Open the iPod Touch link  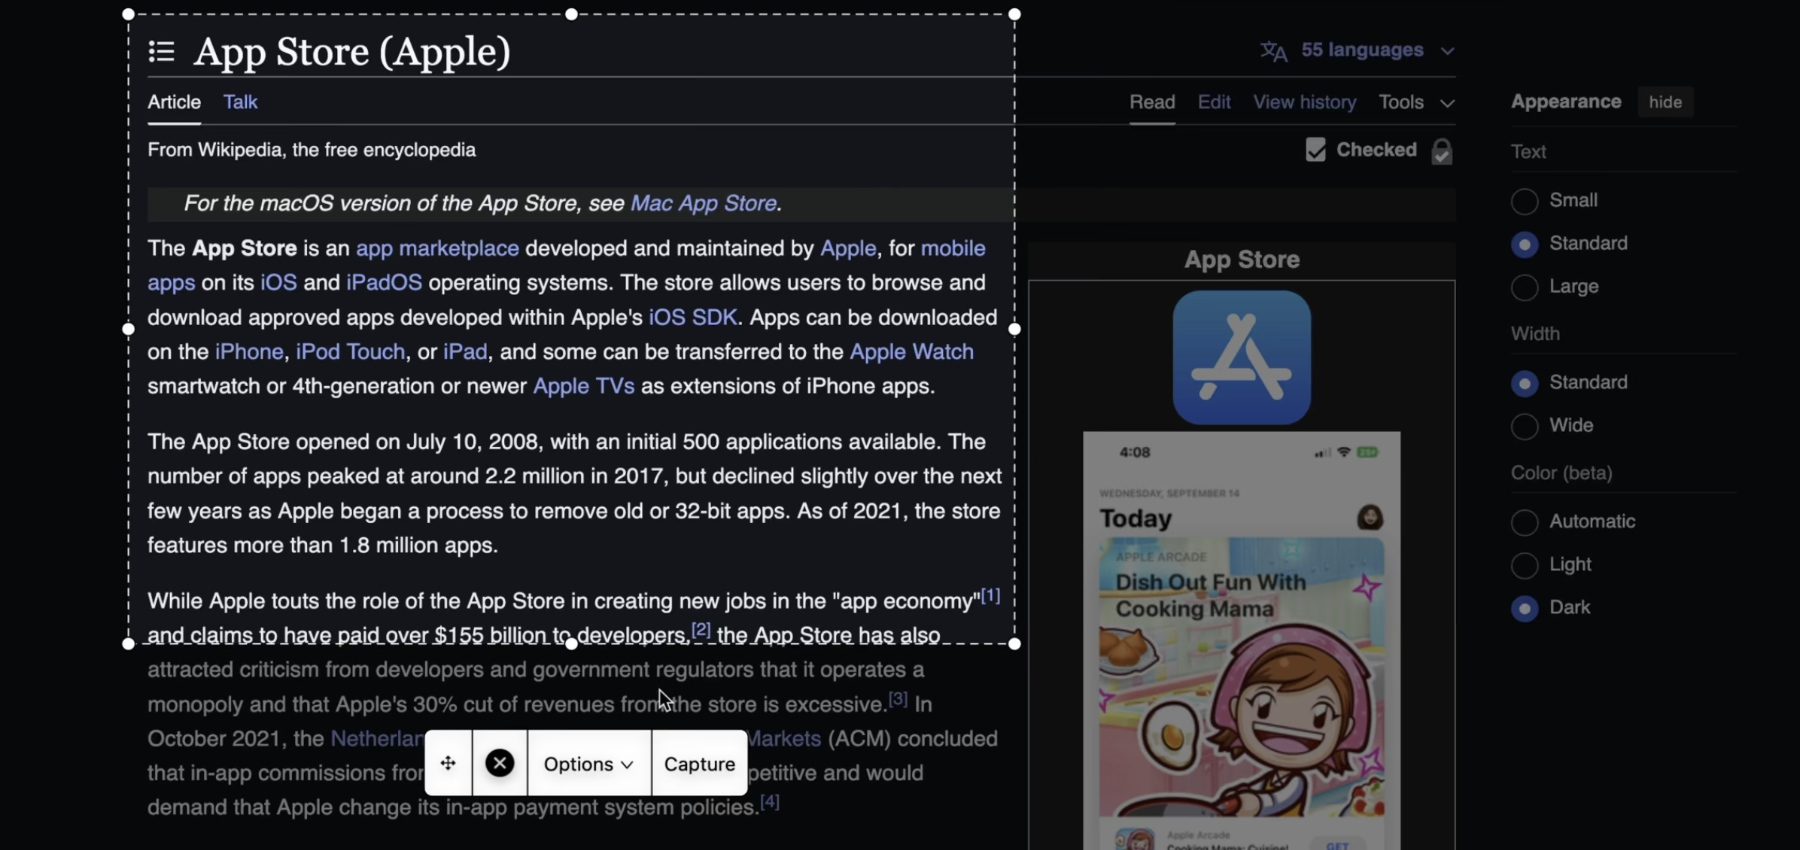[x=350, y=352]
